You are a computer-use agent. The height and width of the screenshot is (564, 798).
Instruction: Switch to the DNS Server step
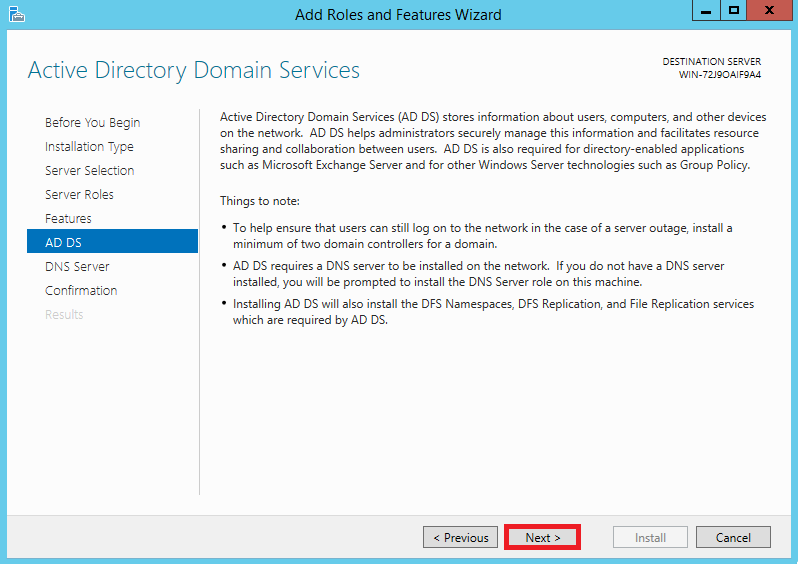[x=77, y=266]
